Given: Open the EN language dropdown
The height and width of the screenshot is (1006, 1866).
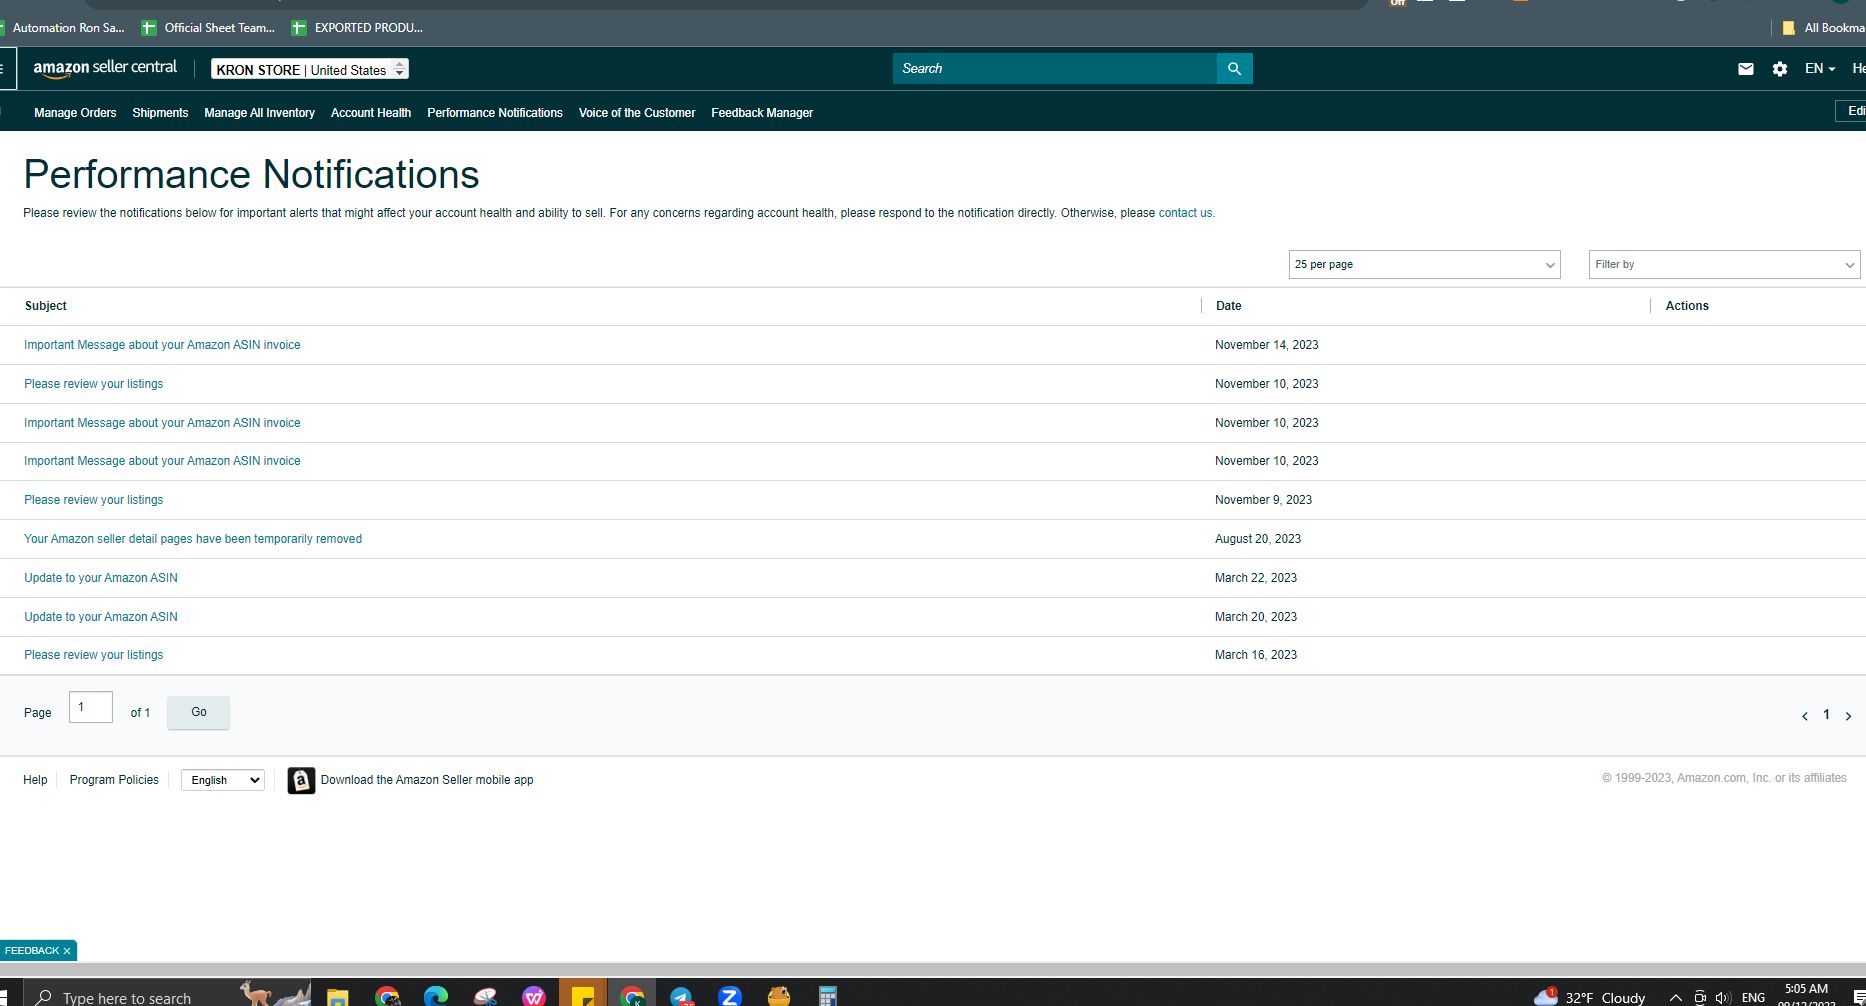Looking at the screenshot, I should point(1820,69).
